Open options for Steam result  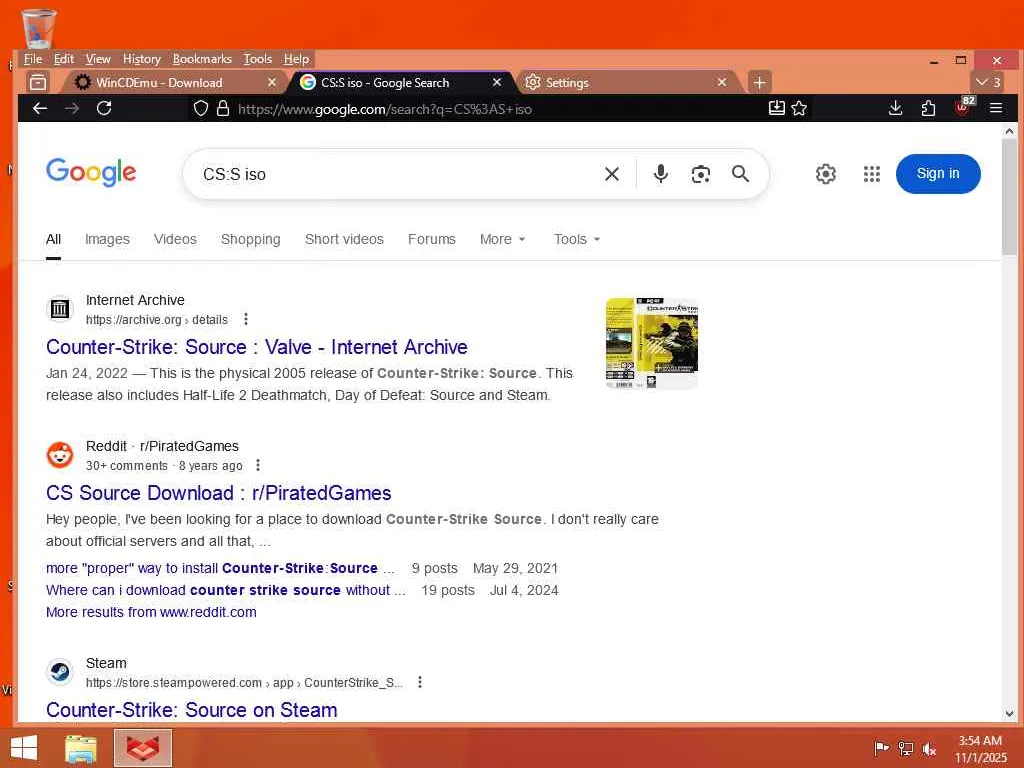(x=420, y=682)
